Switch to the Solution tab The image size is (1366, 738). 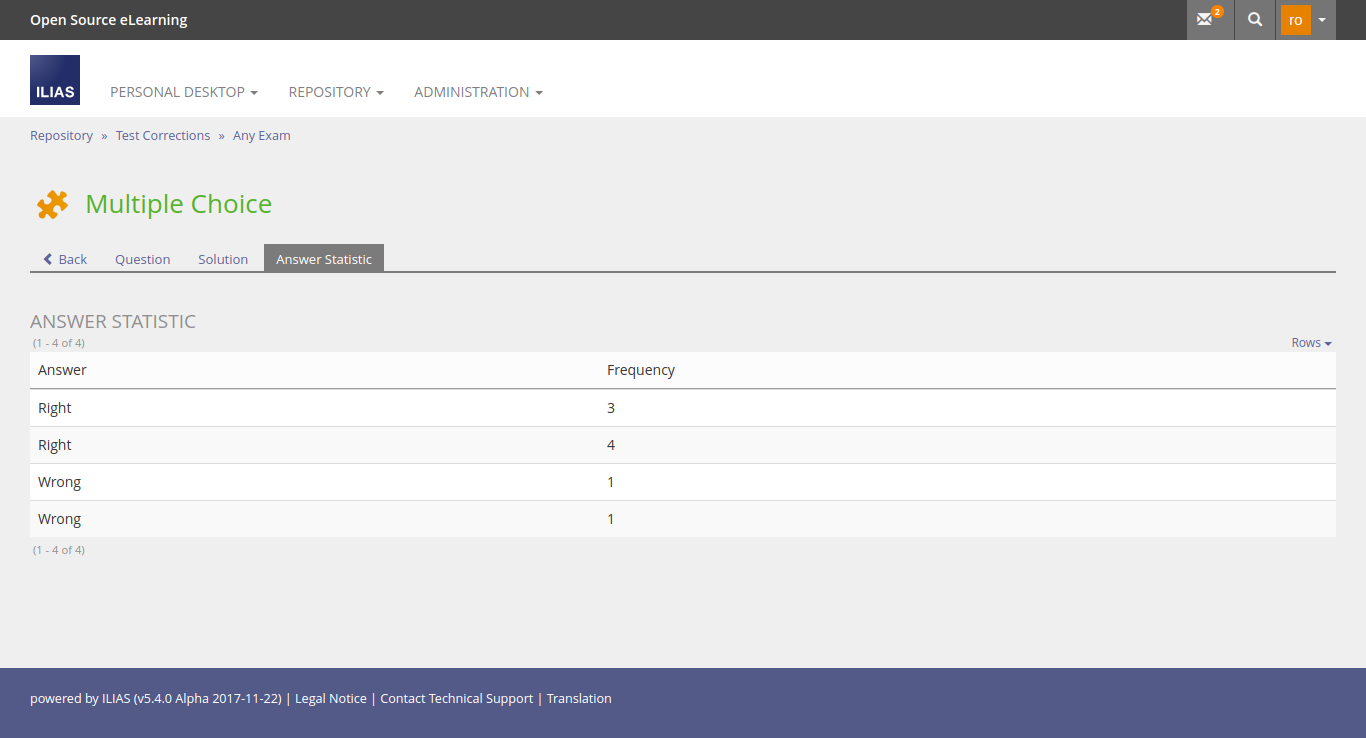pyautogui.click(x=223, y=259)
